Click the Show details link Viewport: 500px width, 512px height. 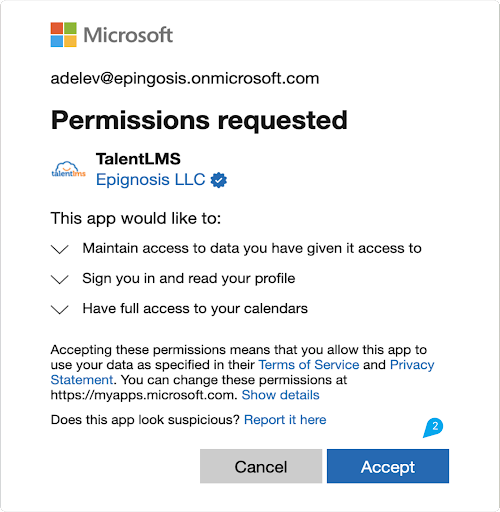(280, 395)
